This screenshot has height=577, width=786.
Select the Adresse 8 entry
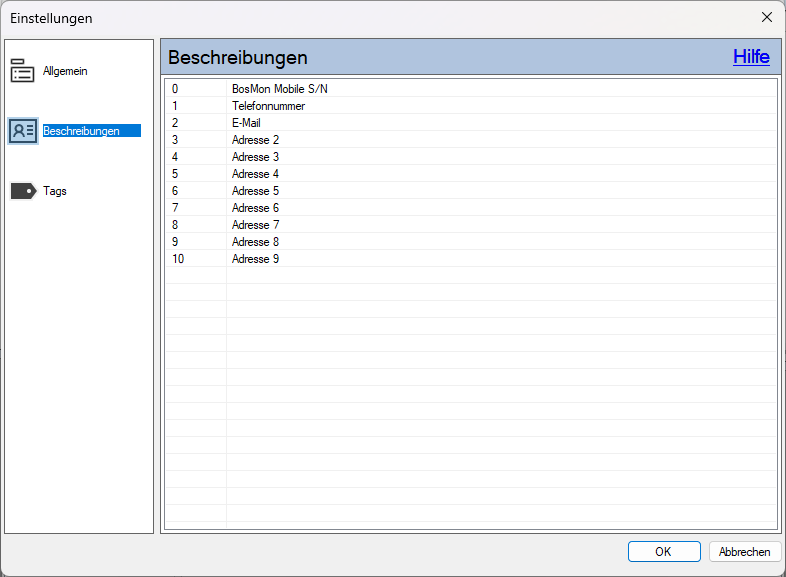(x=471, y=242)
